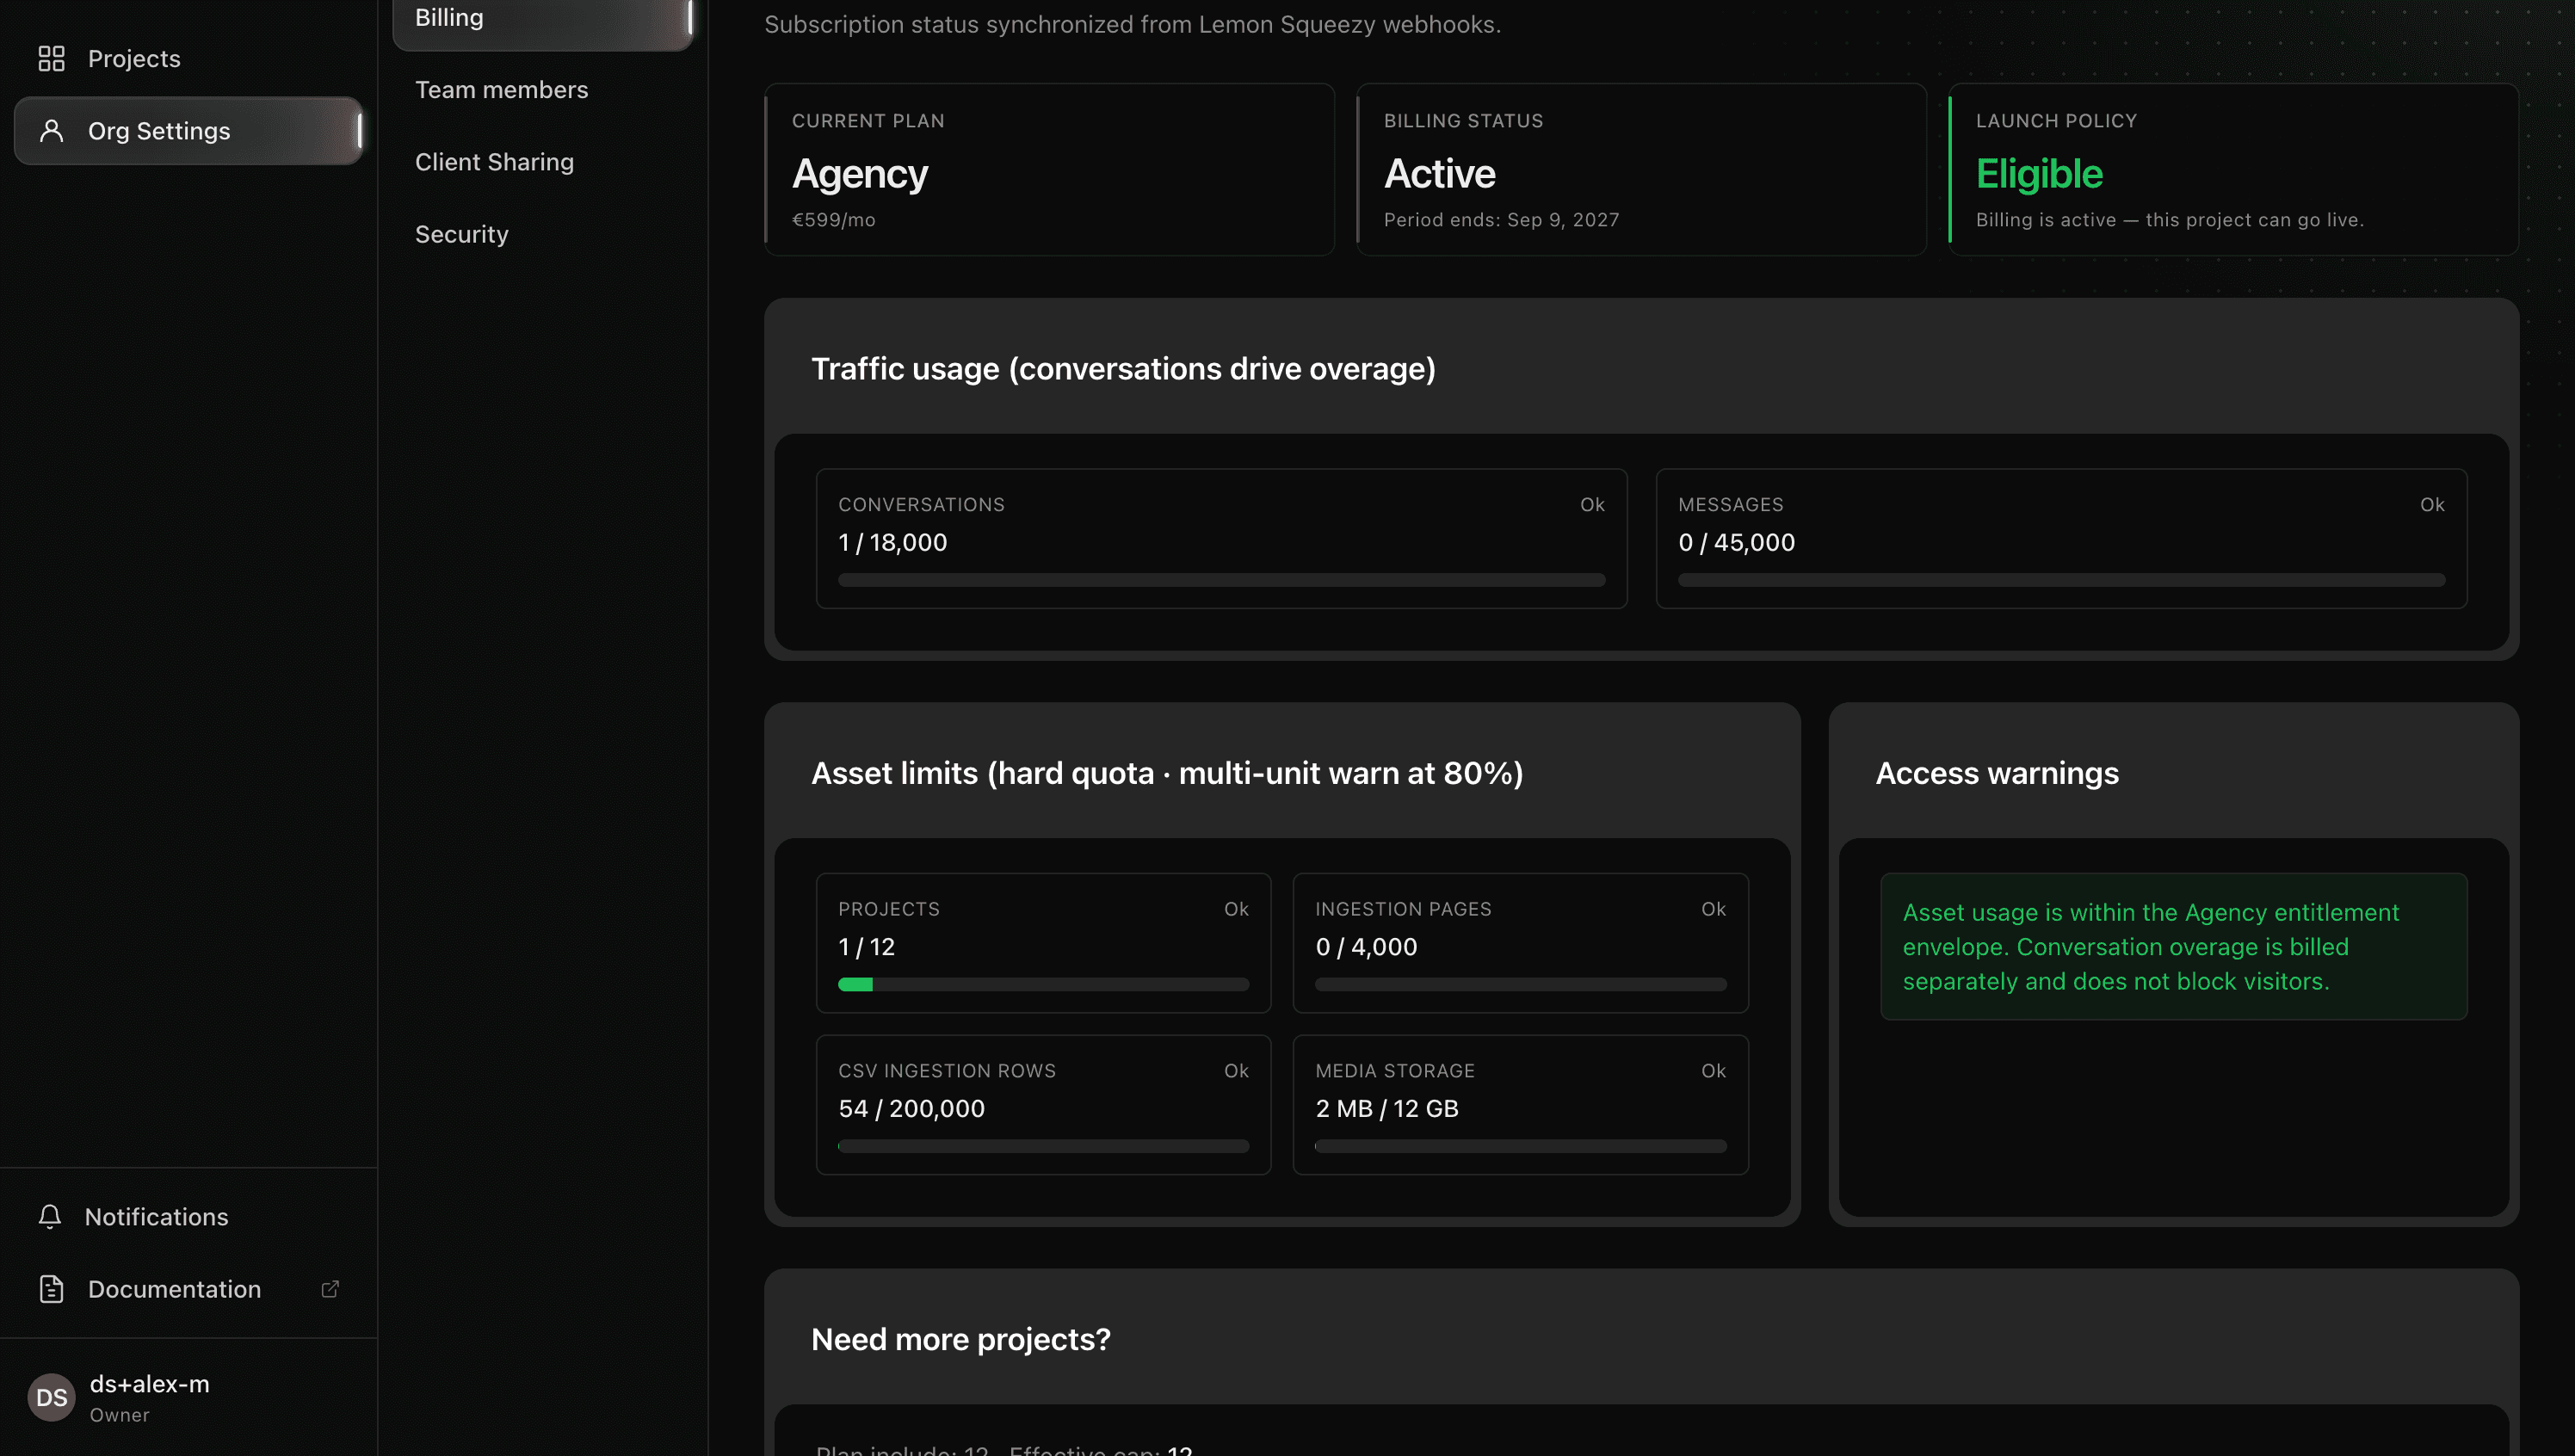The height and width of the screenshot is (1456, 2575).
Task: Click the Ok status in CSV Ingestion Rows card
Action: tap(1236, 1071)
